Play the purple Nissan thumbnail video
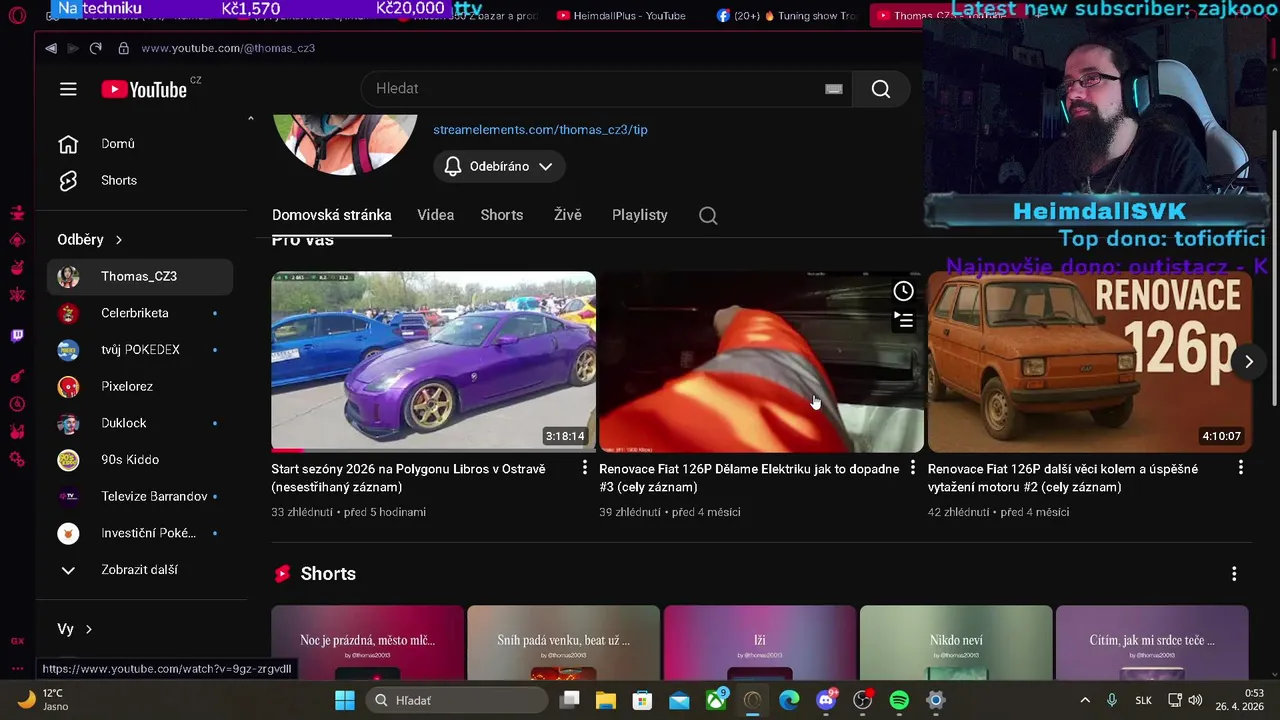This screenshot has width=1280, height=720. click(x=433, y=362)
